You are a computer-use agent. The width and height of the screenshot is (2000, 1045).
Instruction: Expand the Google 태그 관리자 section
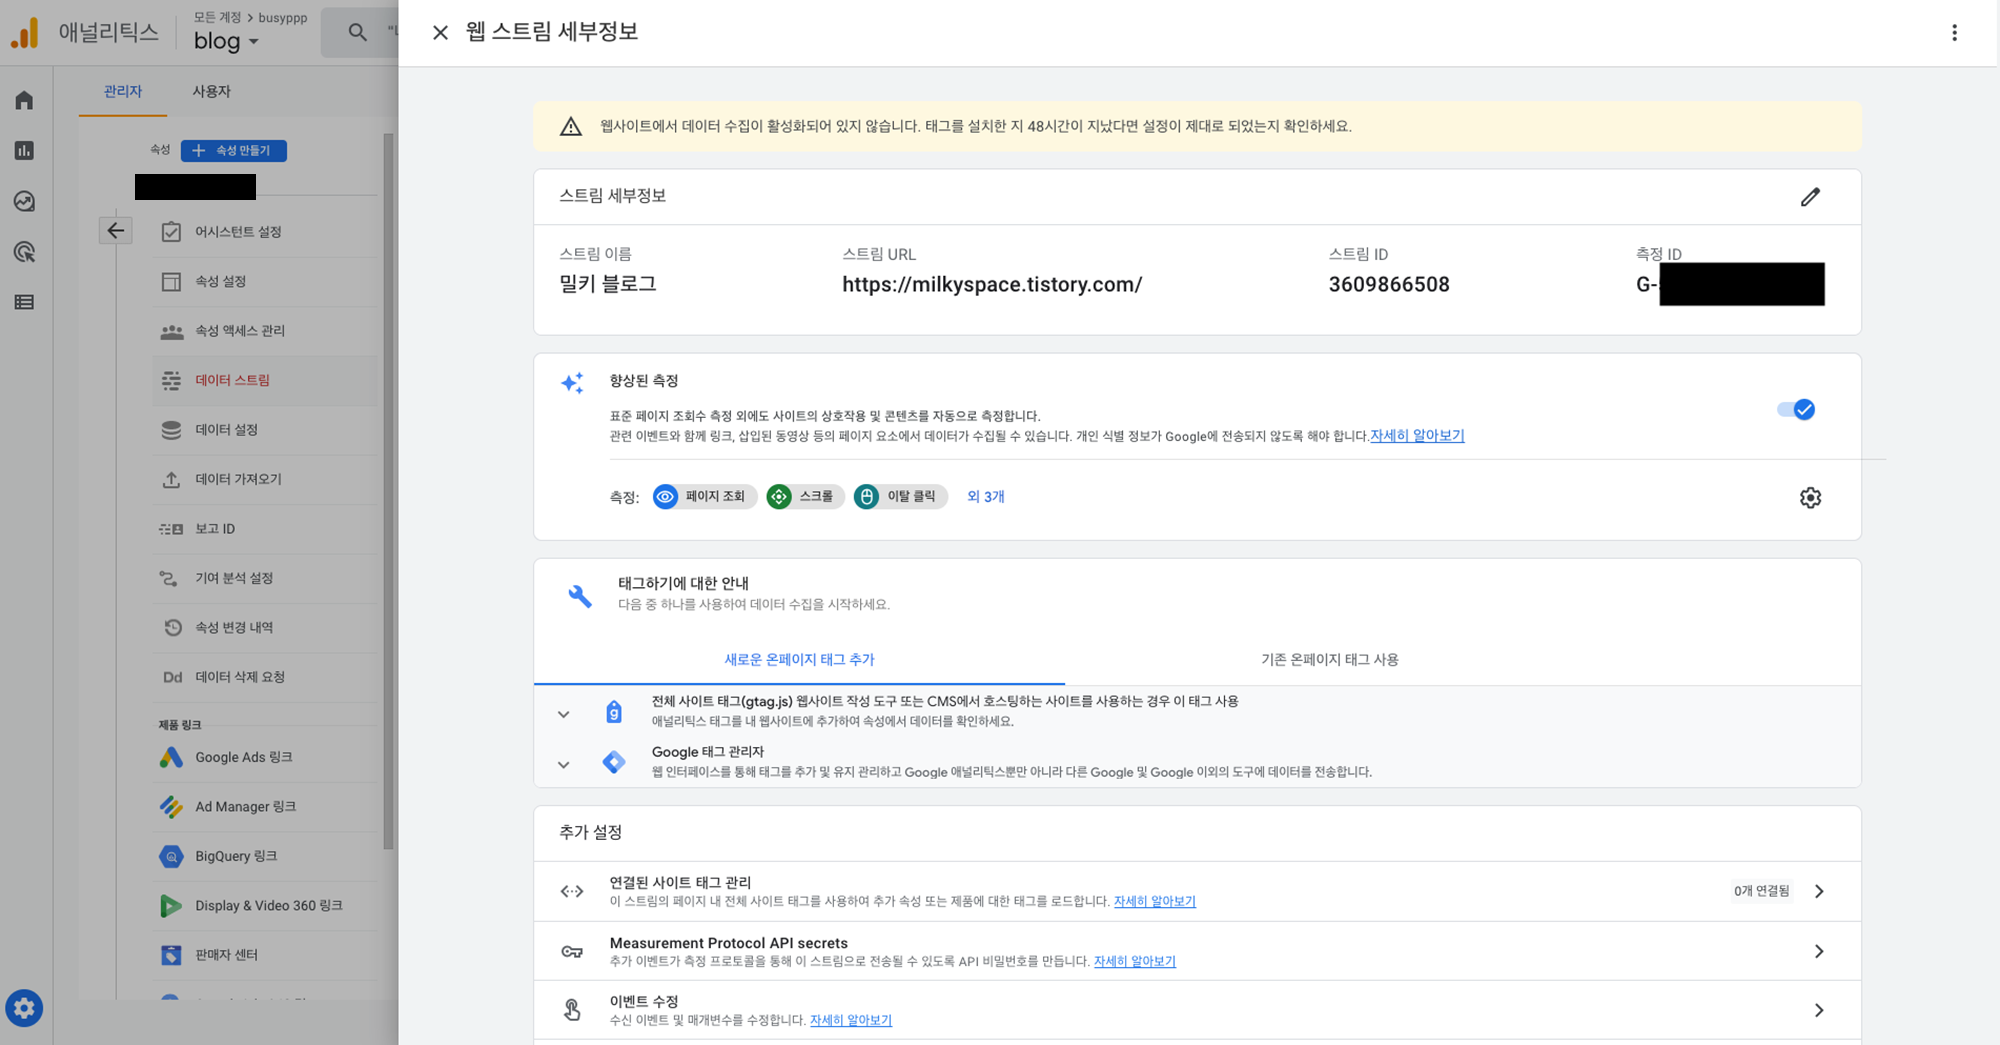[564, 764]
